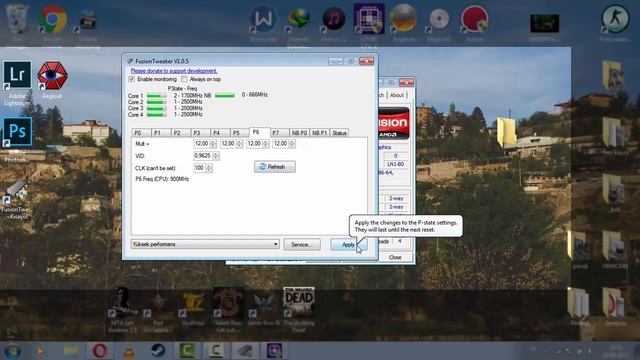Screen dimensions: 640x360
Task: Toggle Enable monitoring checkbox
Action: [132, 79]
